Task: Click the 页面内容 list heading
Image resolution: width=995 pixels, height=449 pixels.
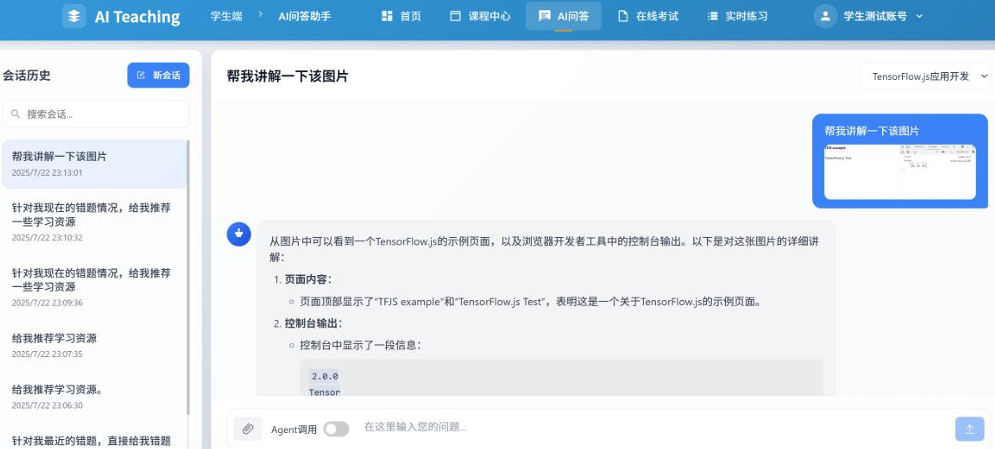Action: [308, 280]
